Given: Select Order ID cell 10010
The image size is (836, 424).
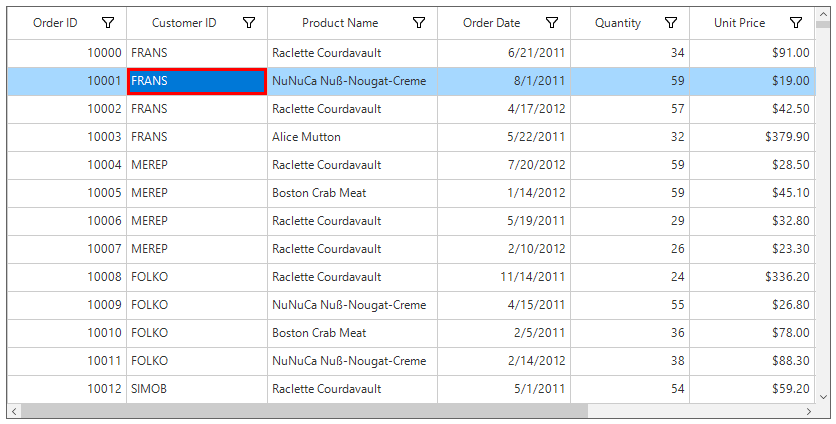Looking at the screenshot, I should [67, 333].
